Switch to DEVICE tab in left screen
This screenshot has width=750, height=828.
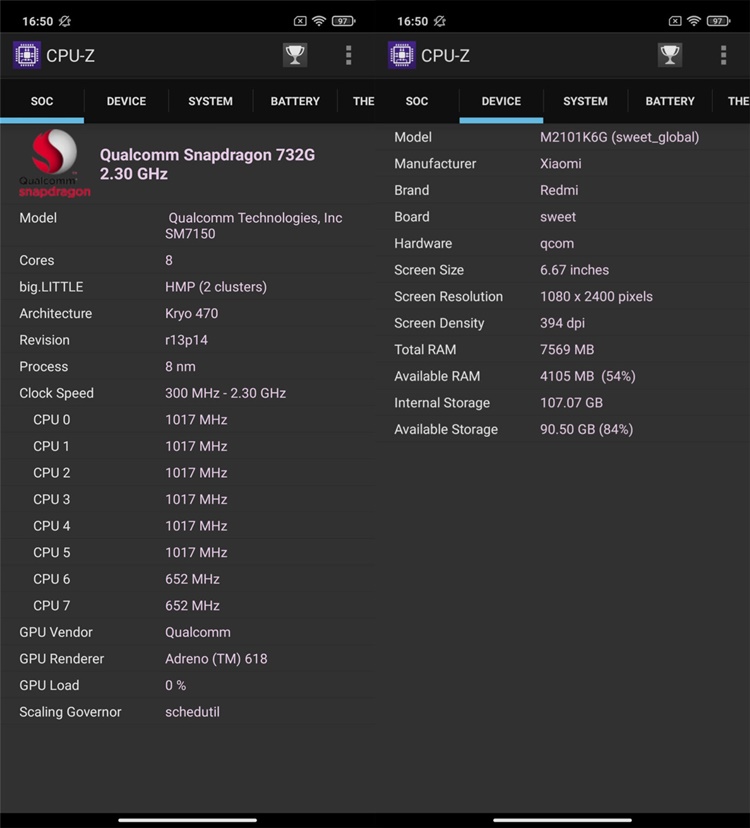click(x=126, y=101)
